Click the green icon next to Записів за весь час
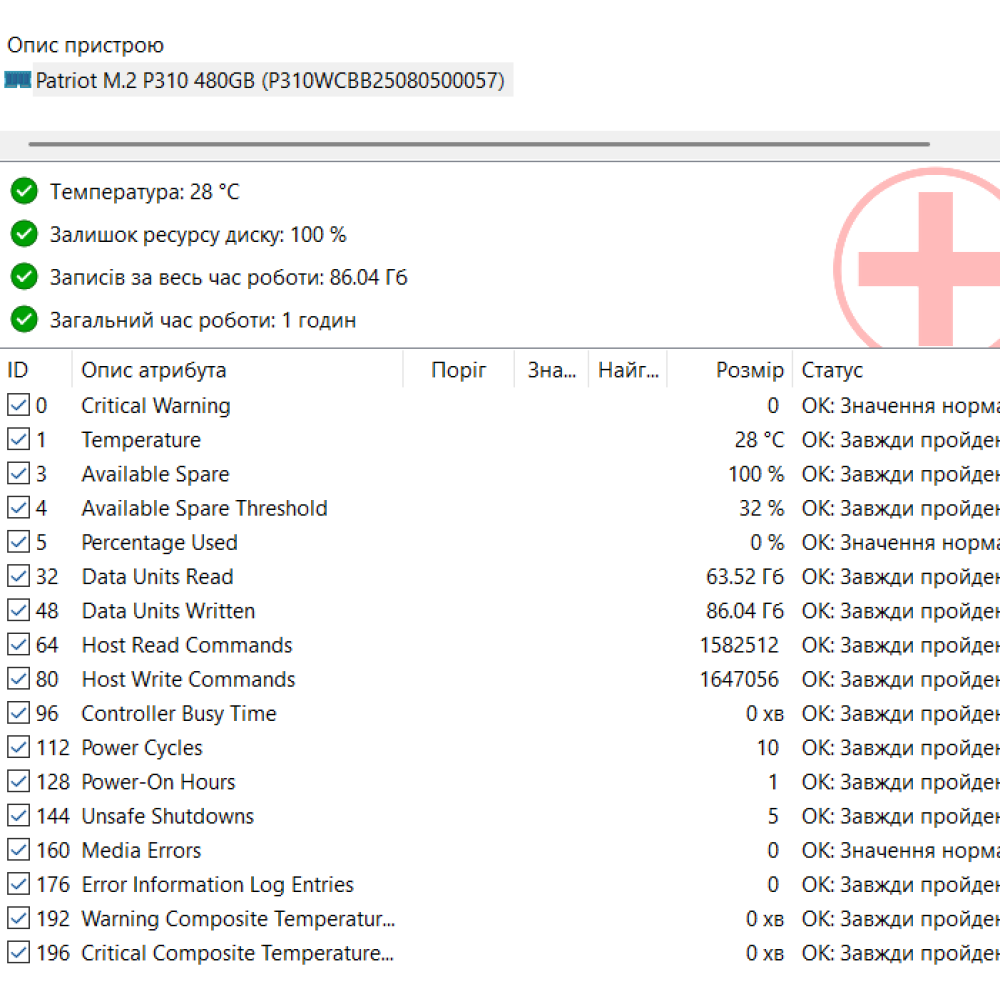Screen dimensions: 1000x1000 tap(24, 277)
